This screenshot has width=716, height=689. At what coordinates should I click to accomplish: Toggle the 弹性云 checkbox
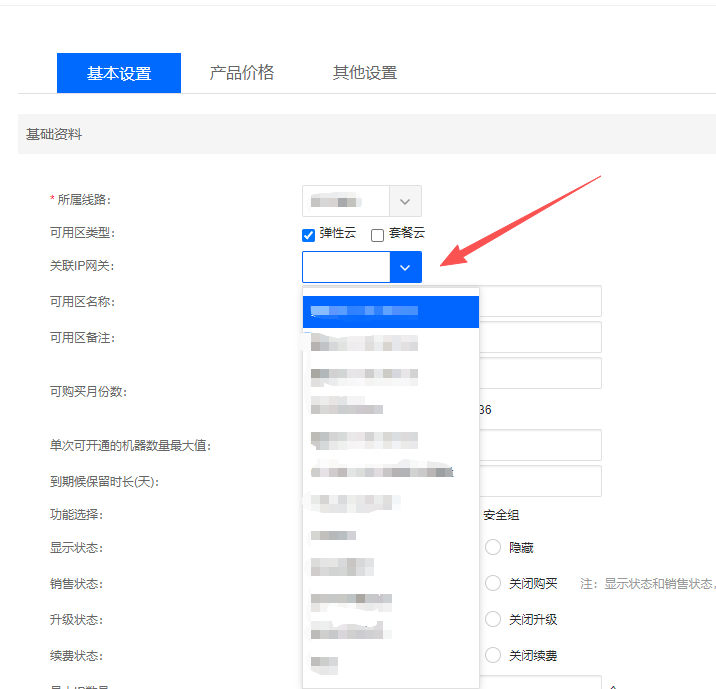point(309,235)
